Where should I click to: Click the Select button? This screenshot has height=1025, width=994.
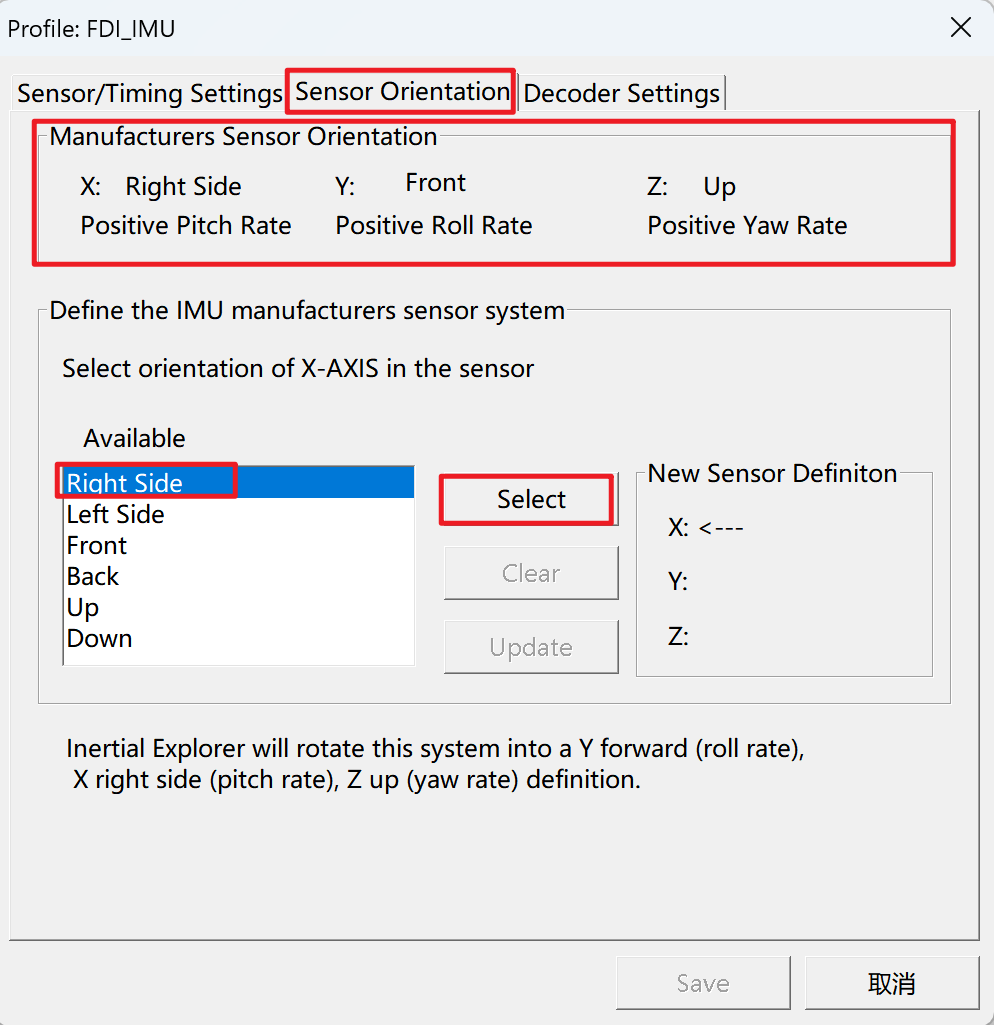tap(531, 499)
